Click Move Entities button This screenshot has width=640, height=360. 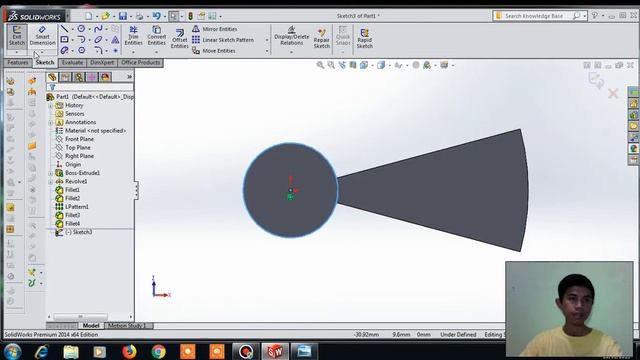point(214,51)
